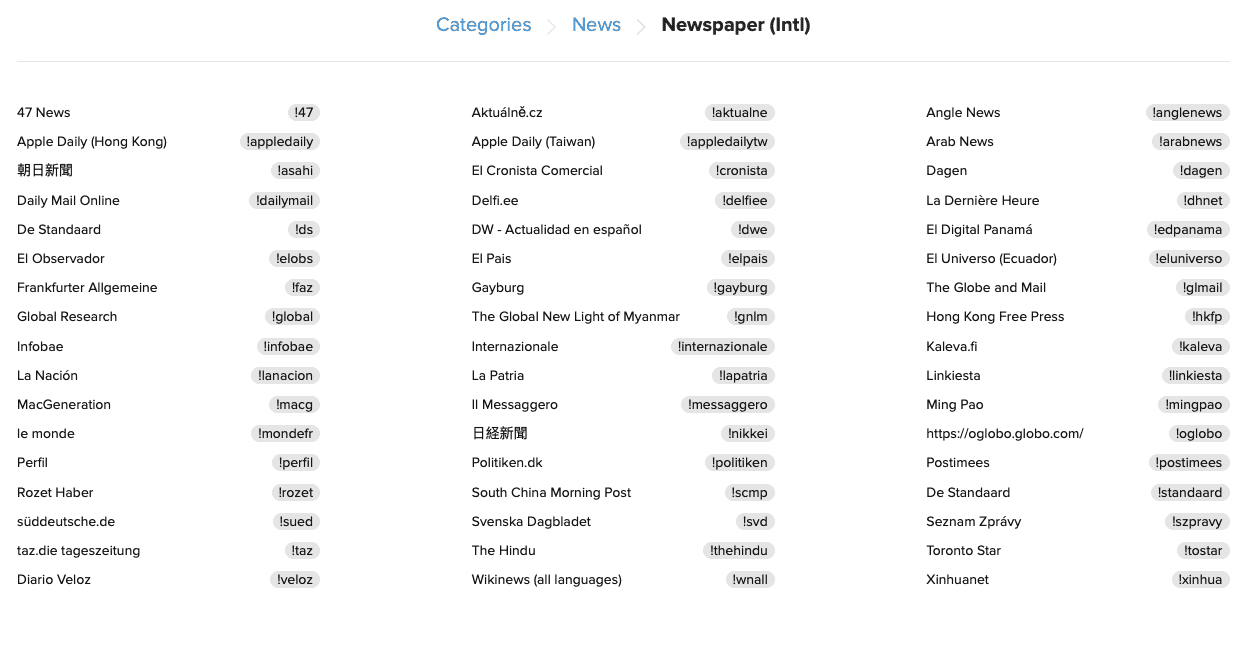Open the Svenska Dagbladet entry
This screenshot has width=1259, height=651.
[x=531, y=522]
